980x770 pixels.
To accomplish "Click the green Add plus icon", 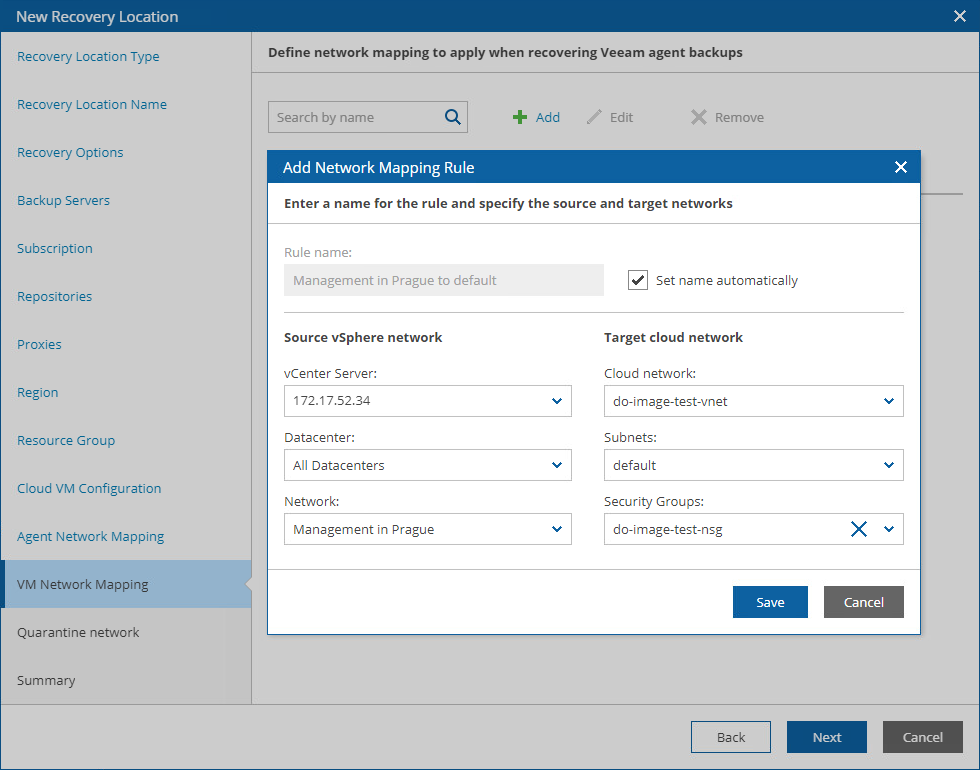I will pos(520,117).
